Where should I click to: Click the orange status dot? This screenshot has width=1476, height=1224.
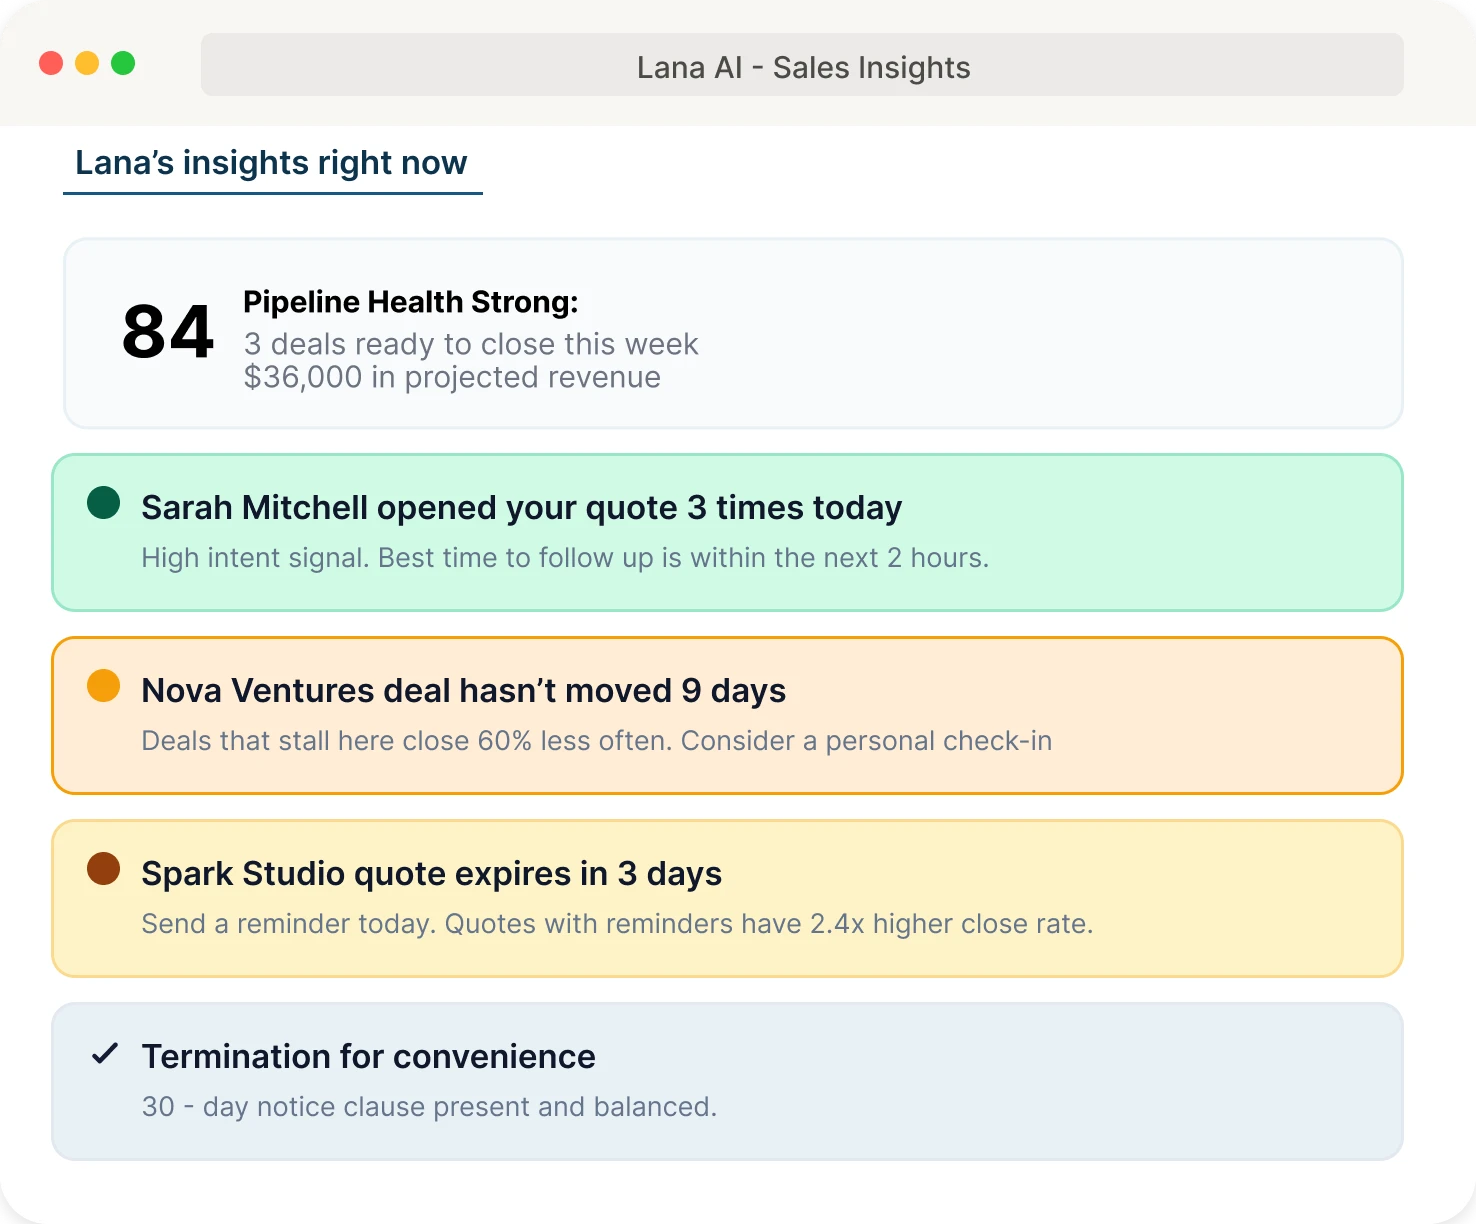(103, 686)
